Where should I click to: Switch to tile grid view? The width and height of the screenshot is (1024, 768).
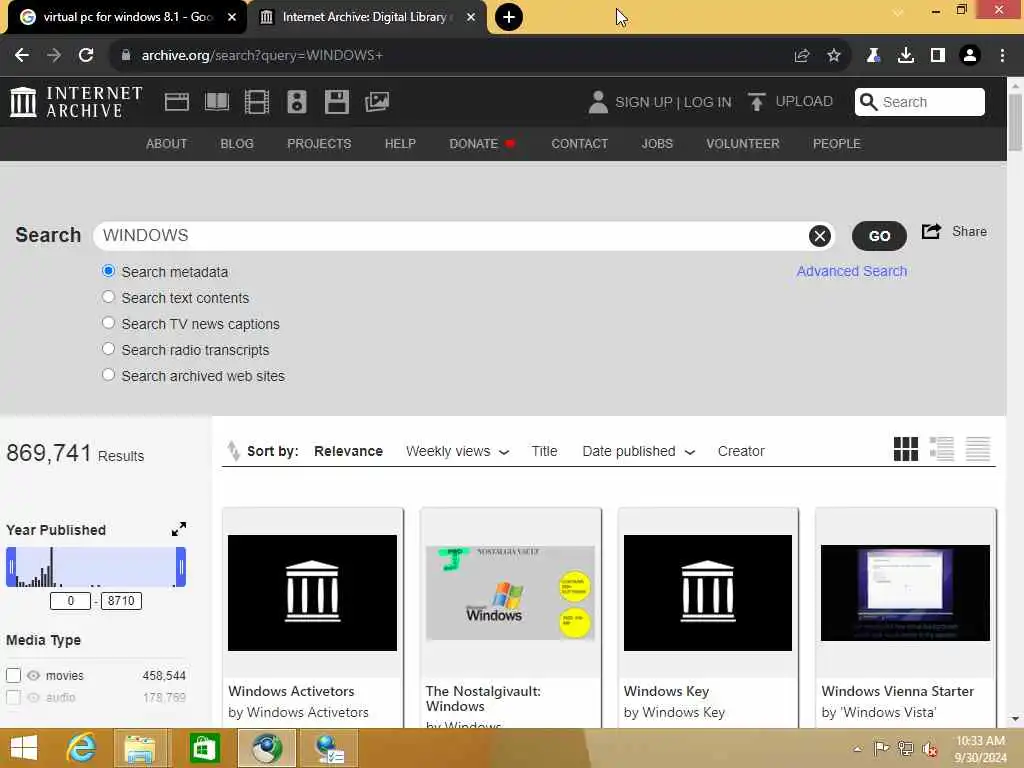906,449
